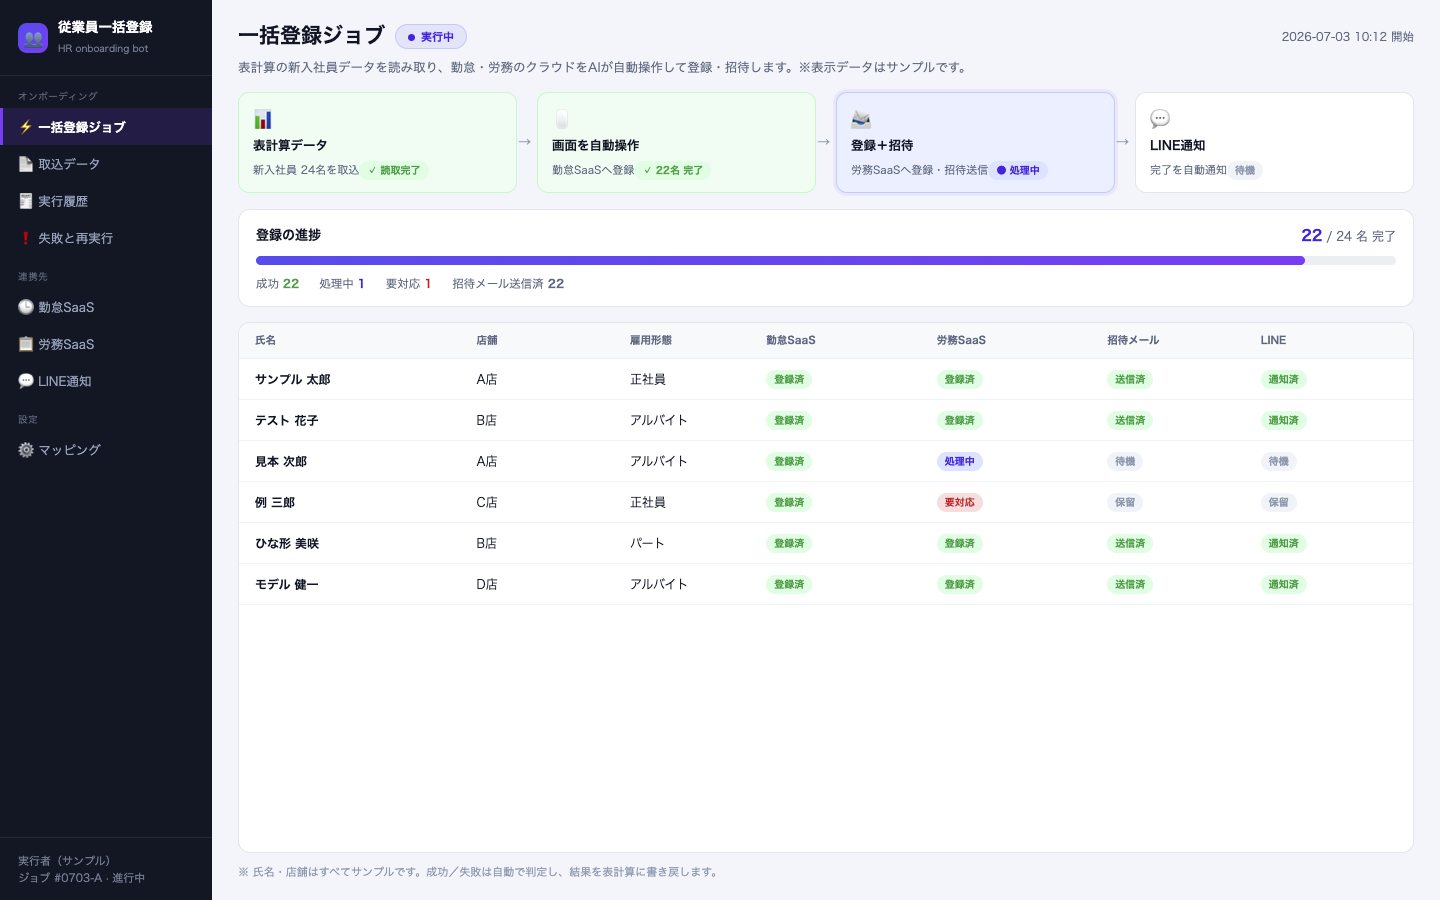Select the テスト 花子 row name
Image resolution: width=1440 pixels, height=900 pixels.
(x=286, y=420)
